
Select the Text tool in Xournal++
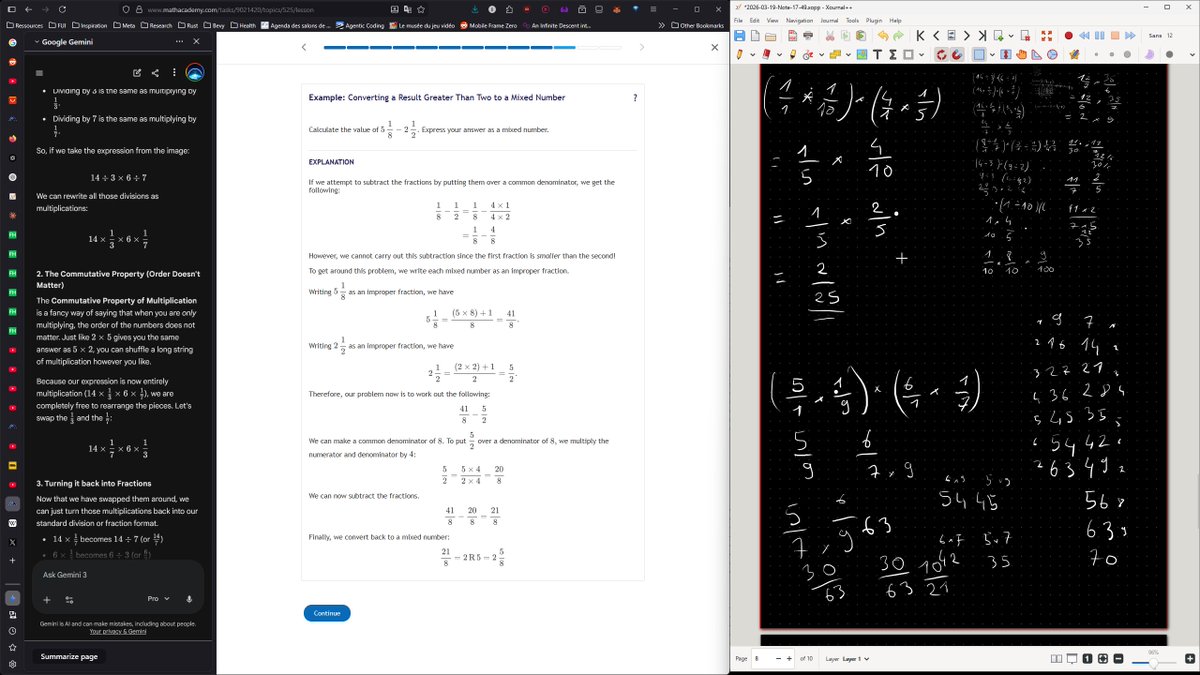click(x=877, y=54)
